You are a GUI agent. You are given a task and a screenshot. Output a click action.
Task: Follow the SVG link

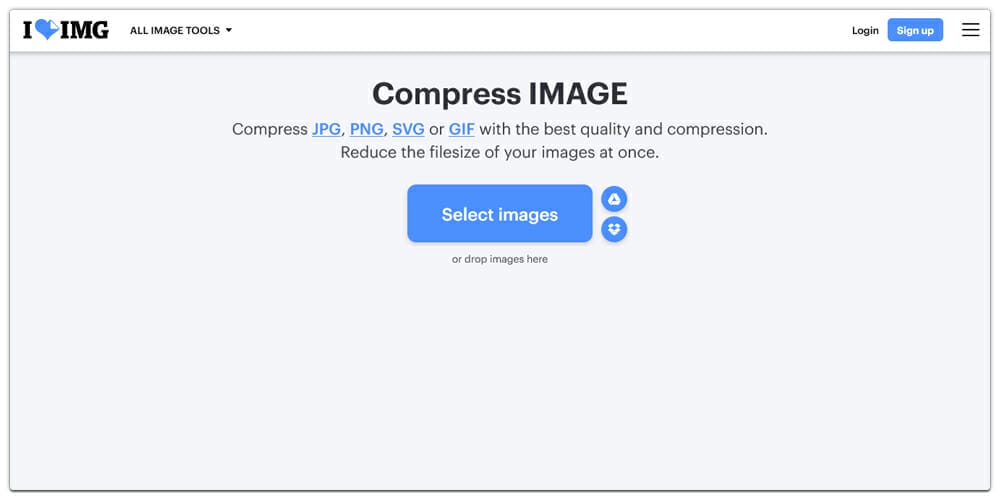408,129
